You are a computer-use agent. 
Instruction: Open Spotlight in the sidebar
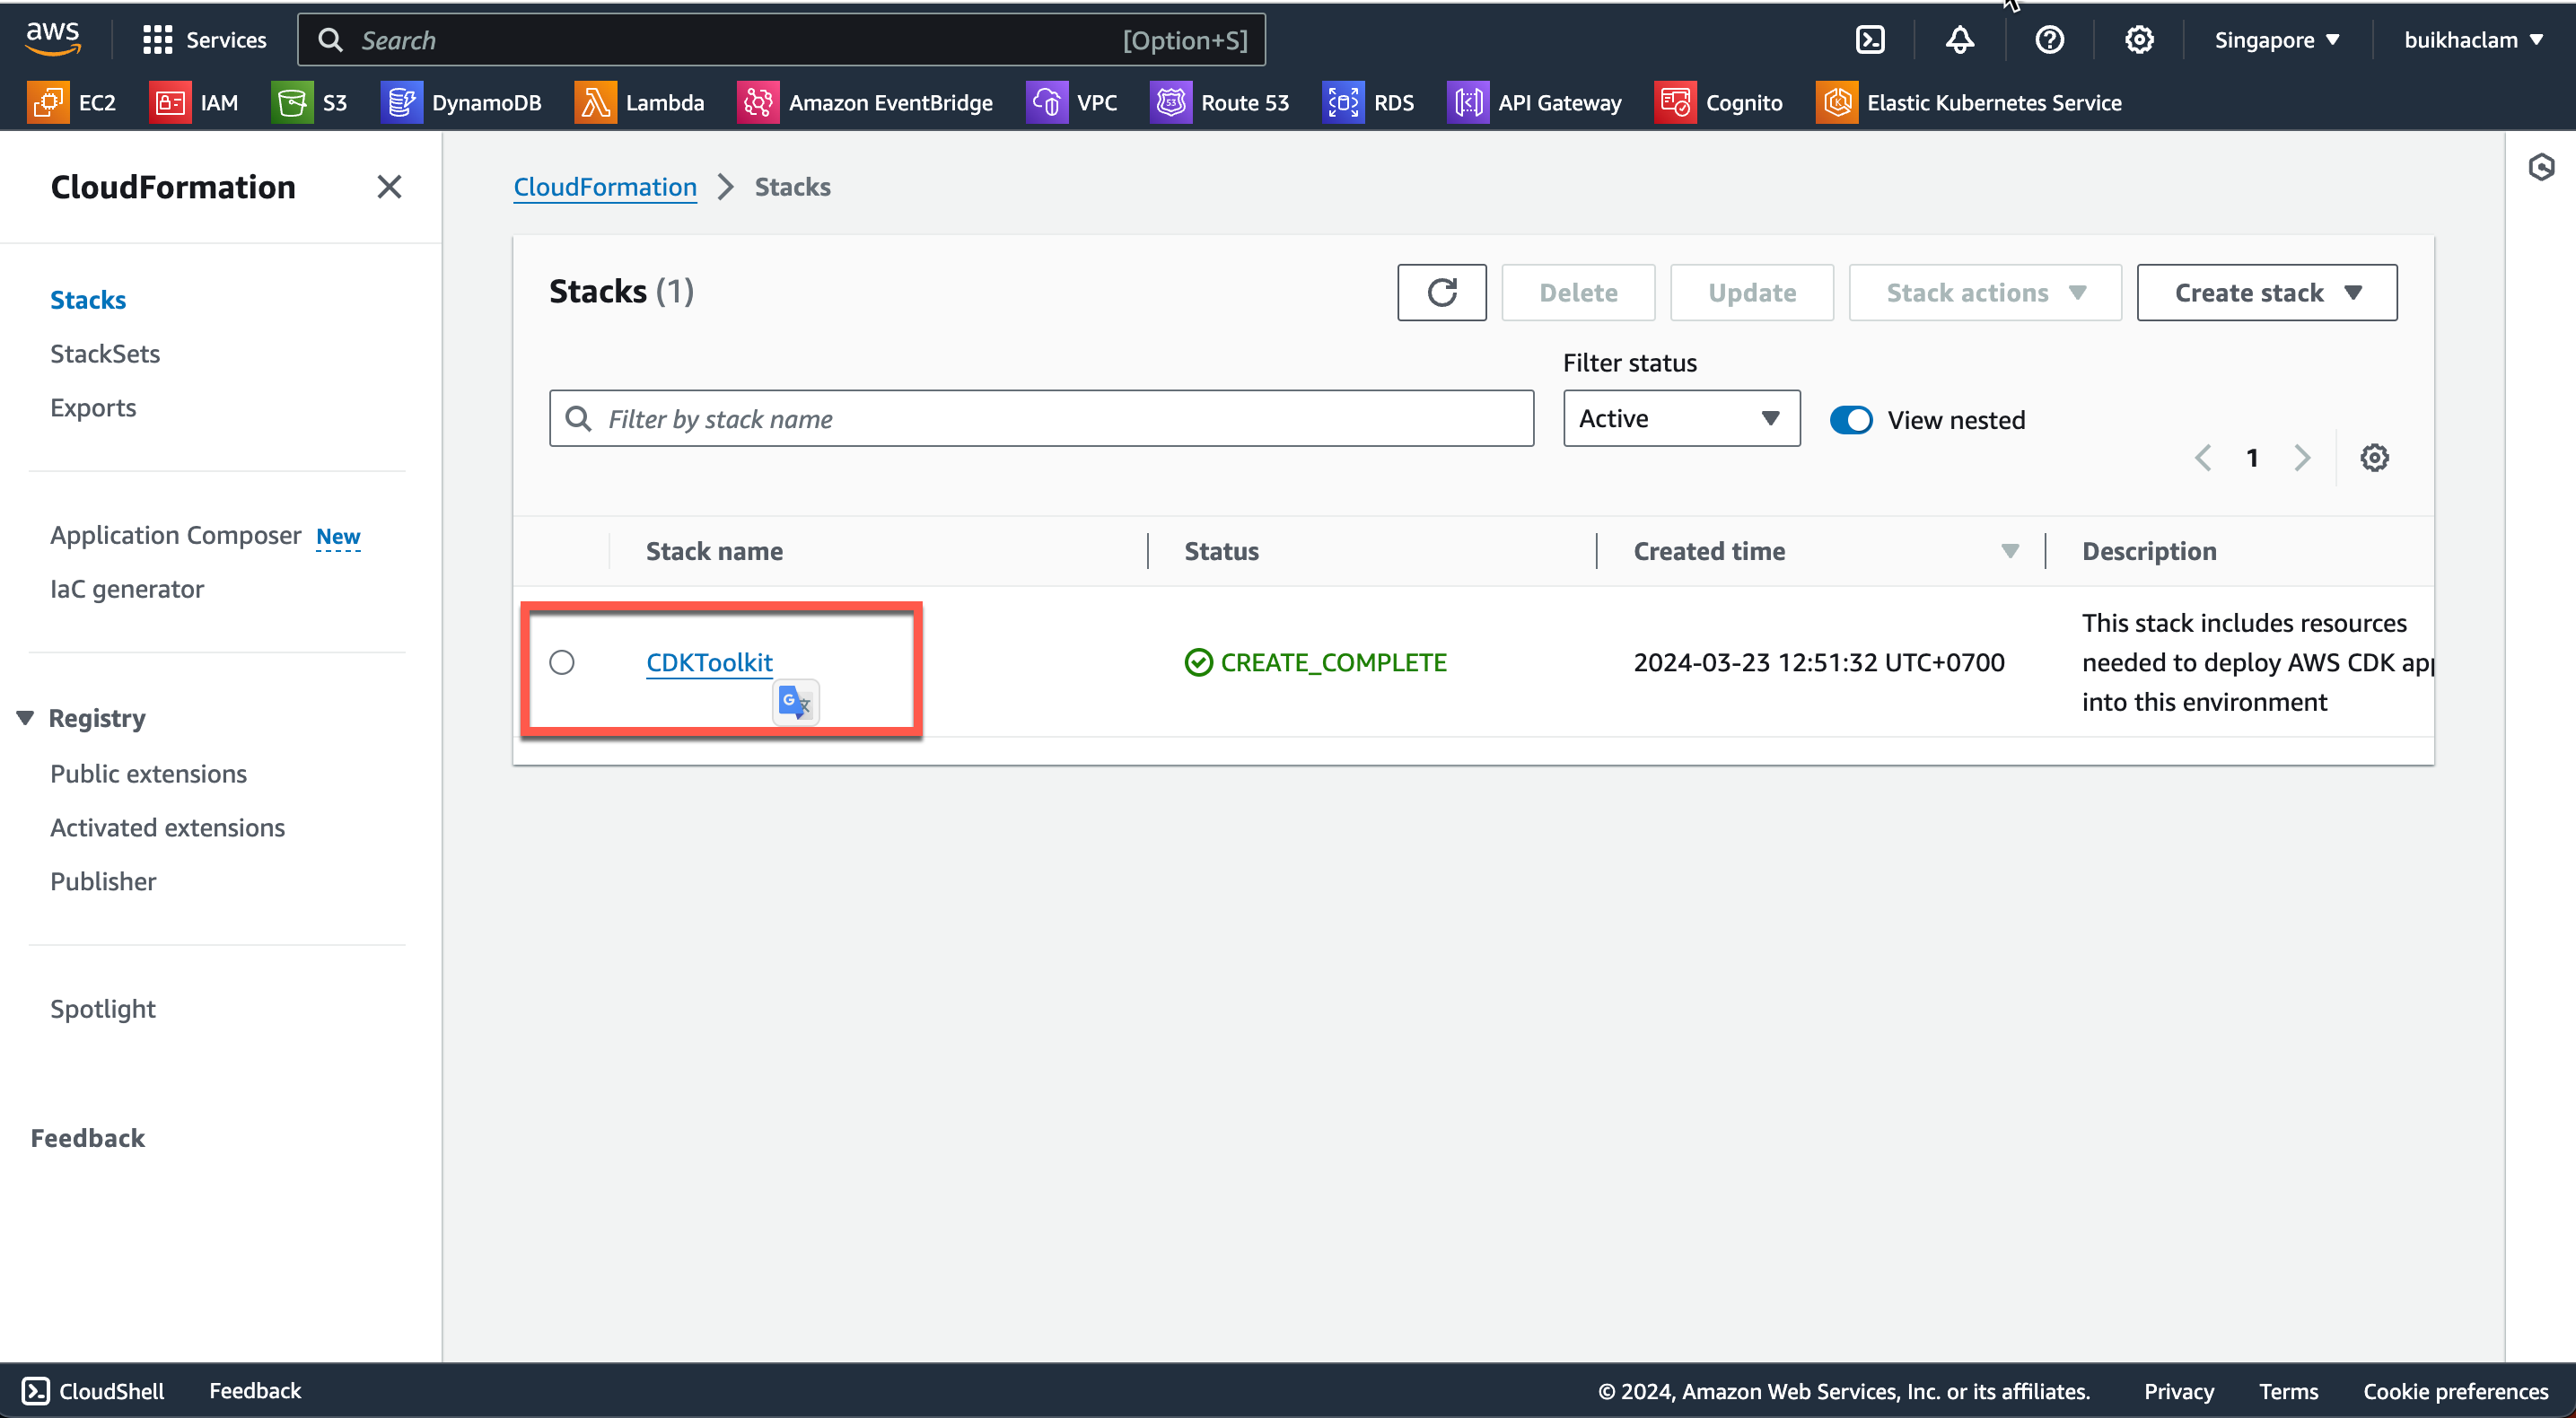click(x=103, y=1009)
